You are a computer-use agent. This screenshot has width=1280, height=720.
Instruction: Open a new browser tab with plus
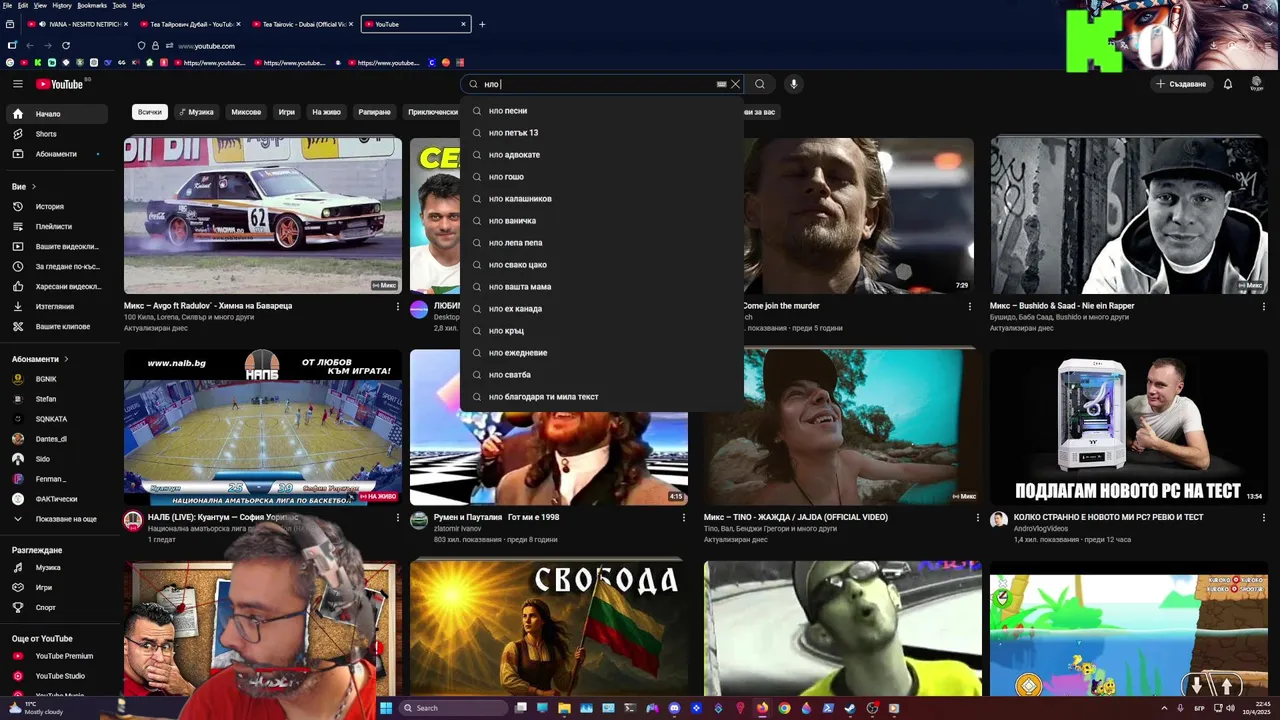[482, 24]
